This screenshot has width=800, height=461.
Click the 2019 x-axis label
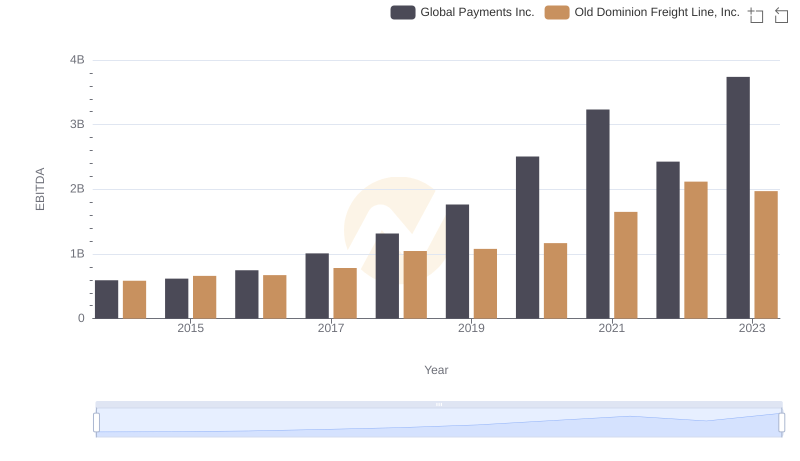click(471, 328)
